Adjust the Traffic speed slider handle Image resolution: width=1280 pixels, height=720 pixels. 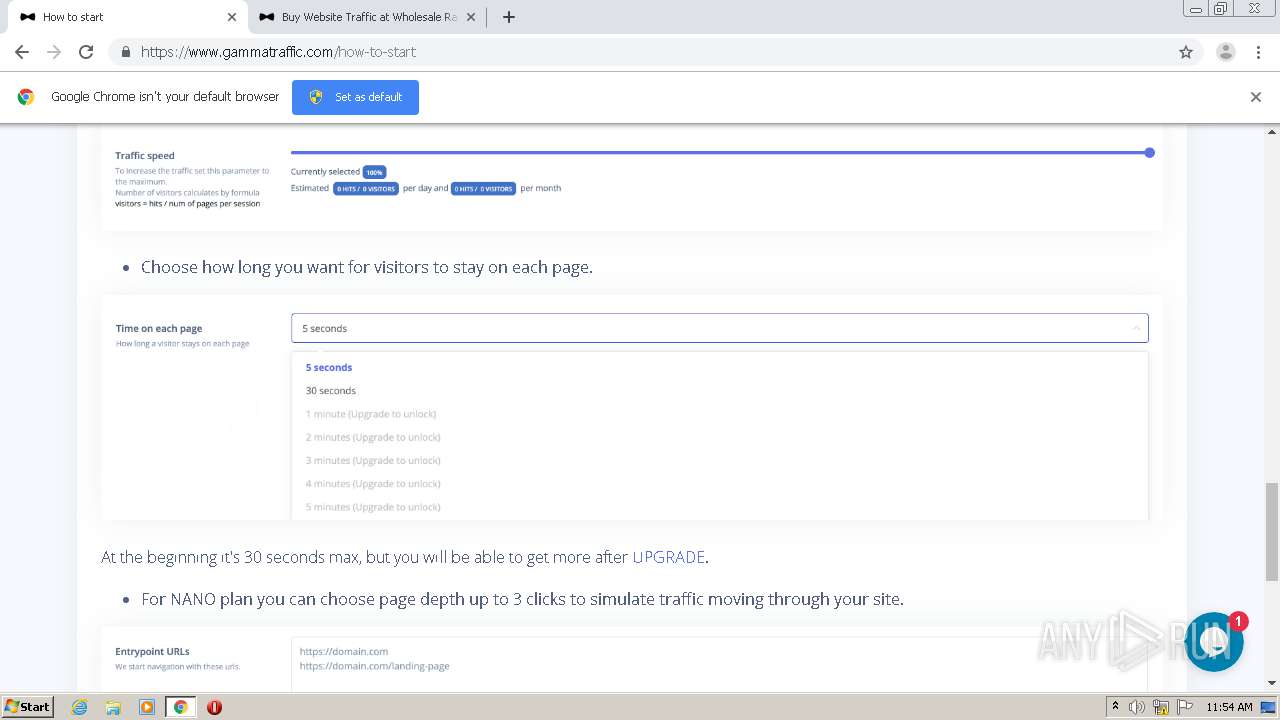[x=1149, y=153]
